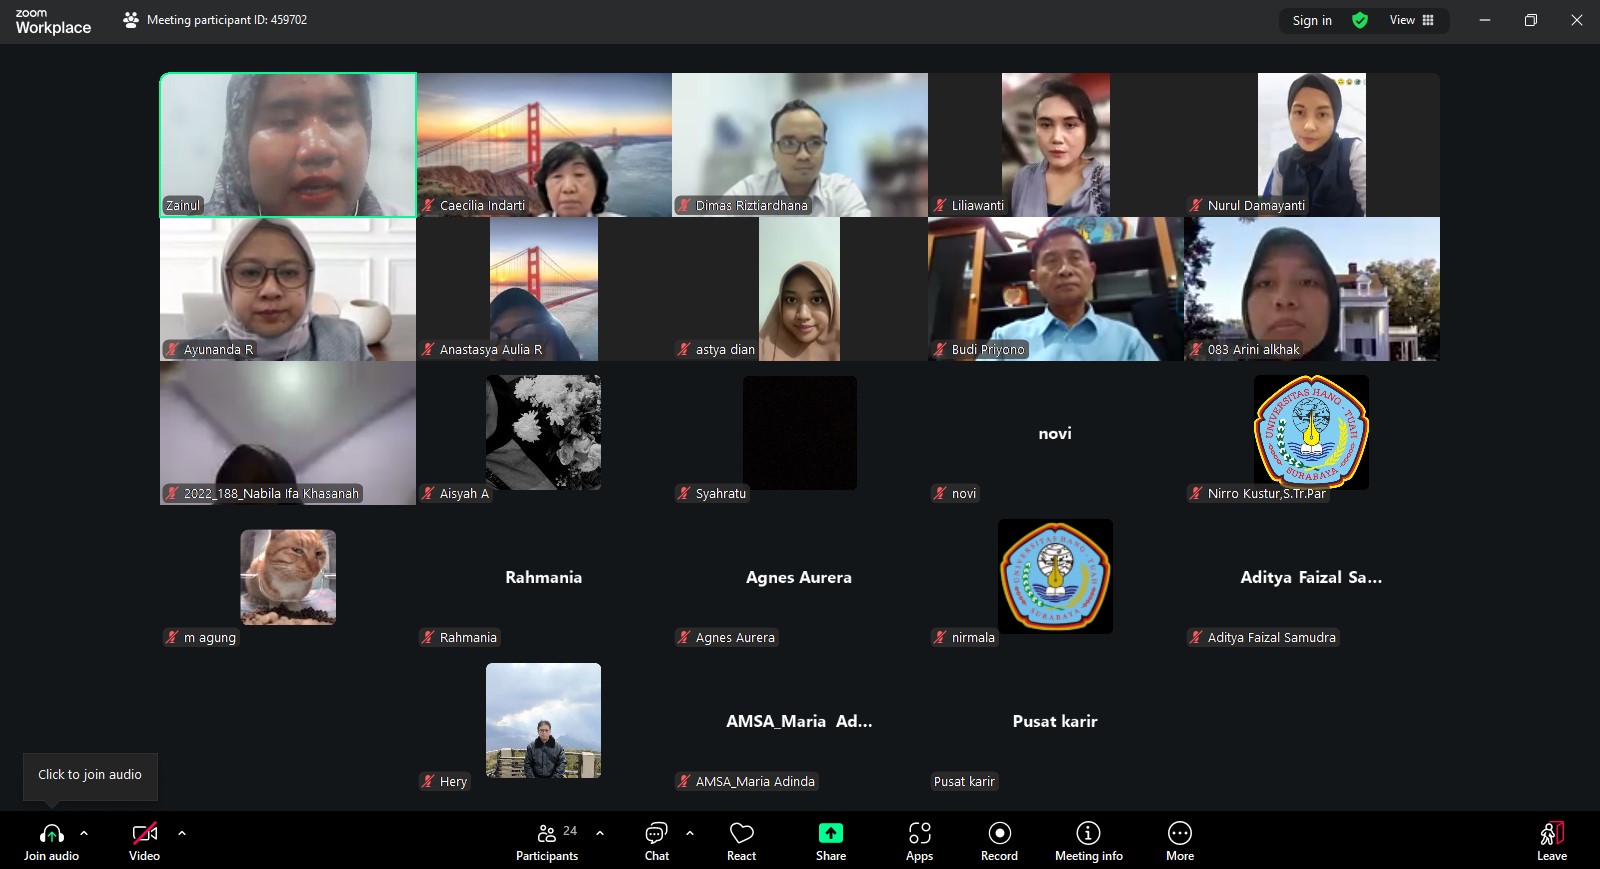
Task: Click the green Share screen icon
Action: coord(830,833)
